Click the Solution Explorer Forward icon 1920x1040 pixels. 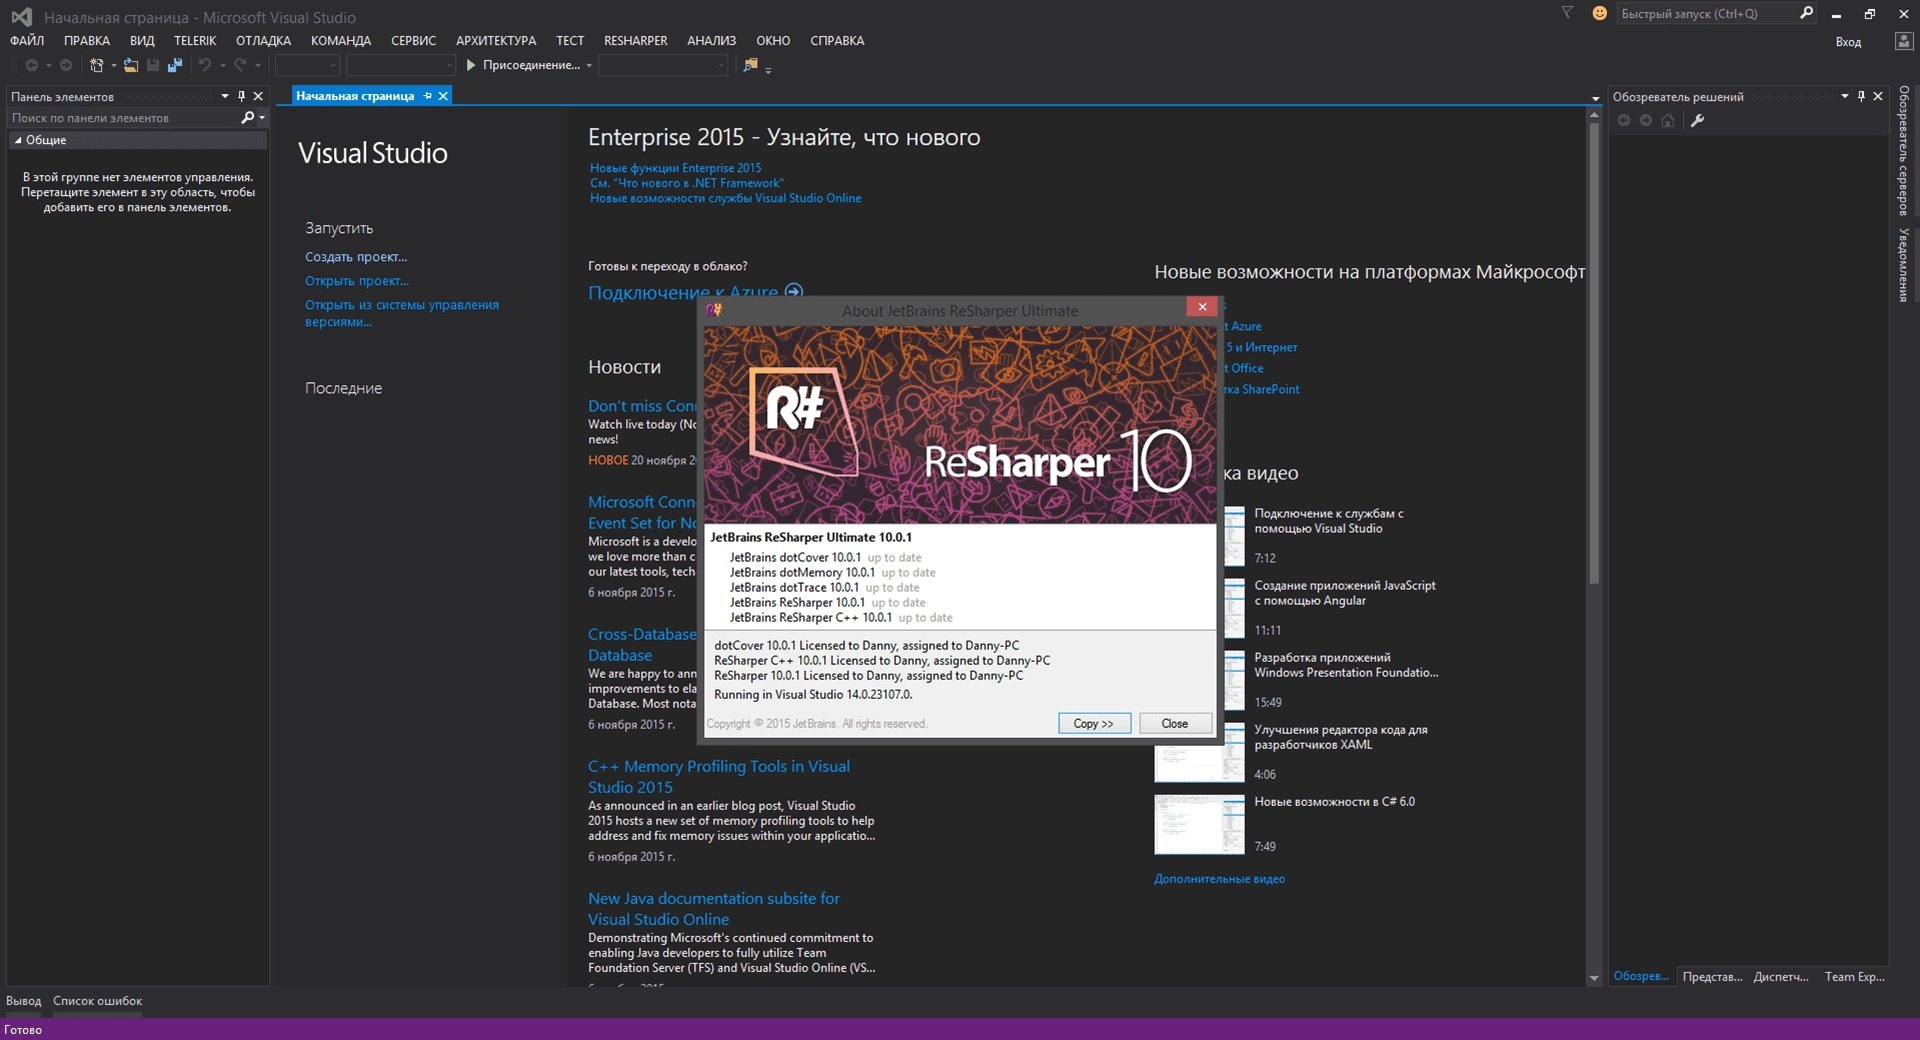pyautogui.click(x=1646, y=121)
